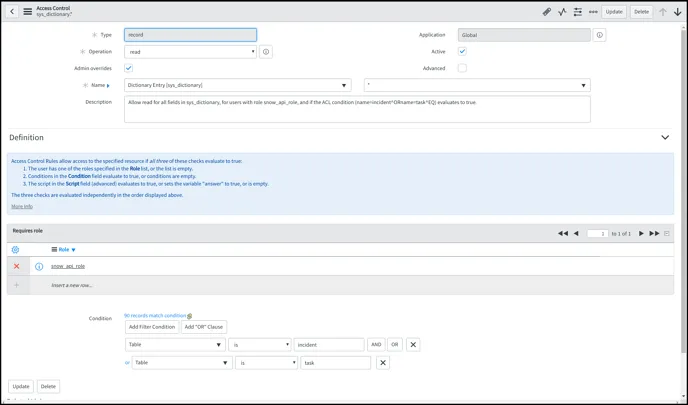
Task: Open the Role column menu icon
Action: coord(54,250)
